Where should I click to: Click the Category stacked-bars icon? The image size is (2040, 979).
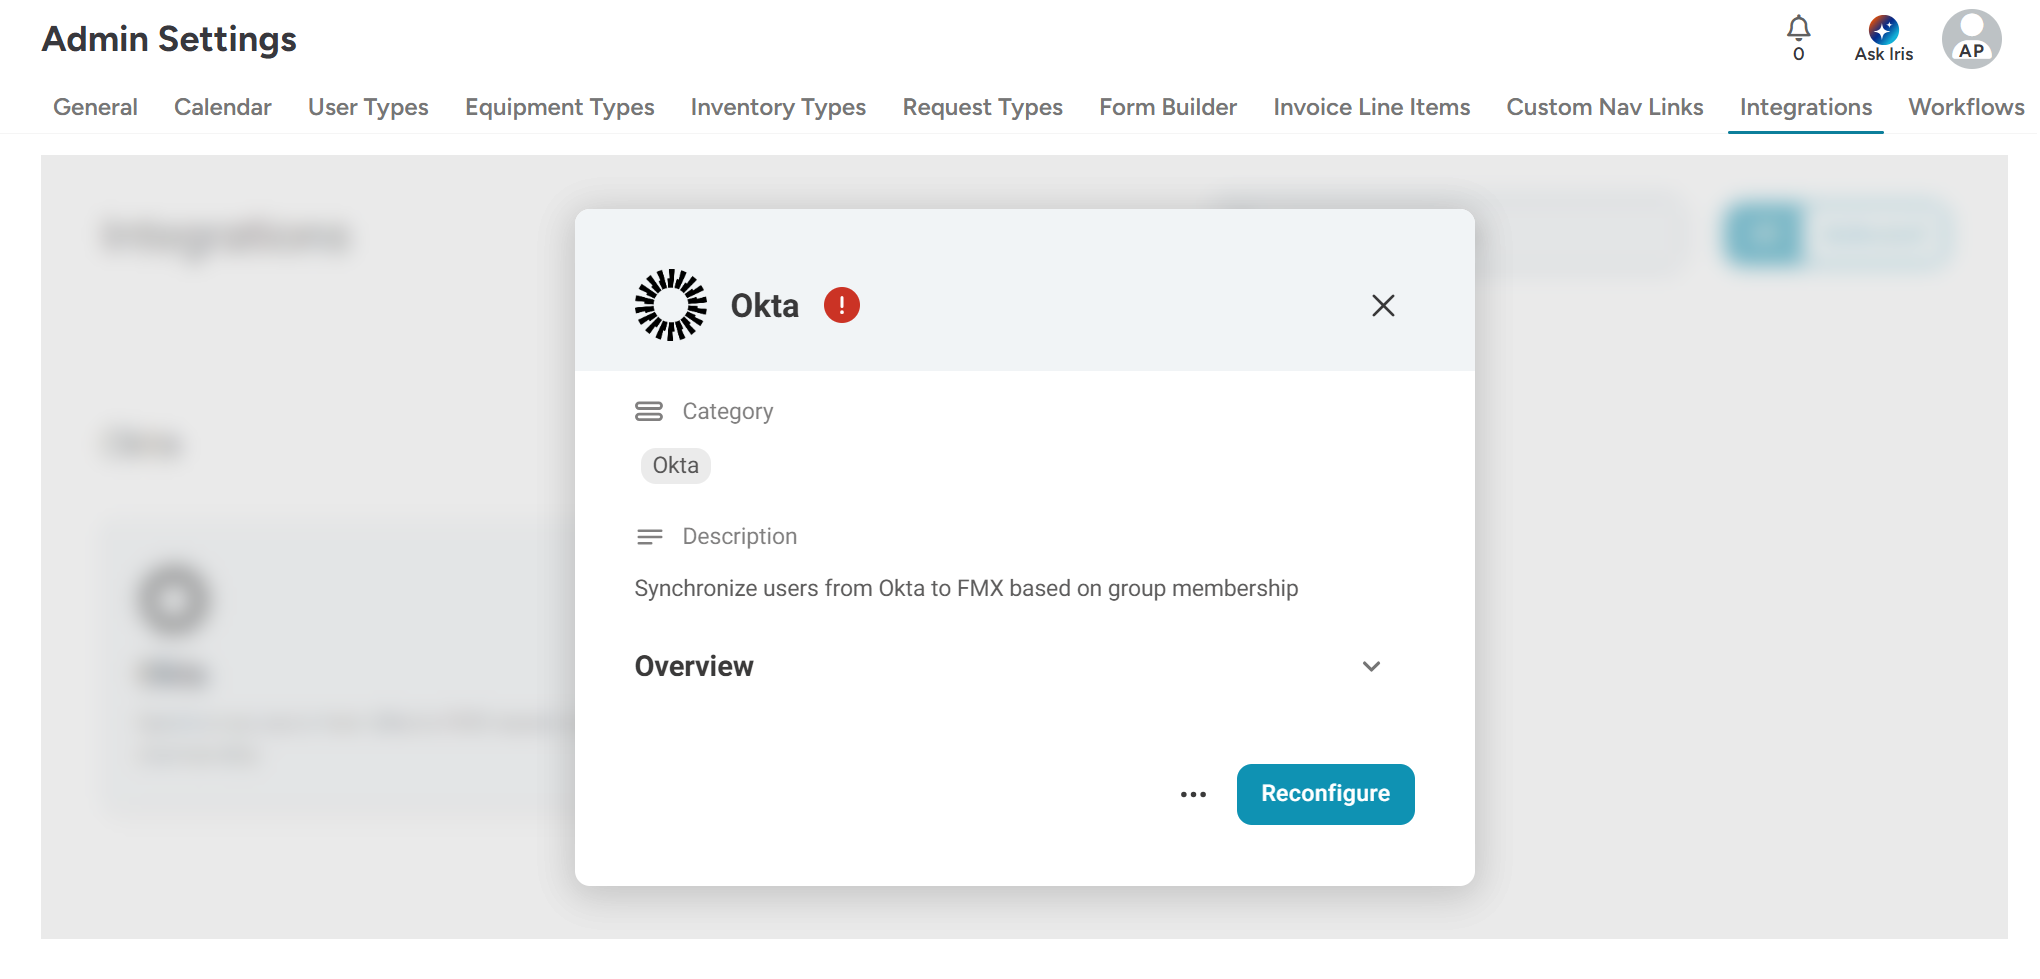coord(649,411)
